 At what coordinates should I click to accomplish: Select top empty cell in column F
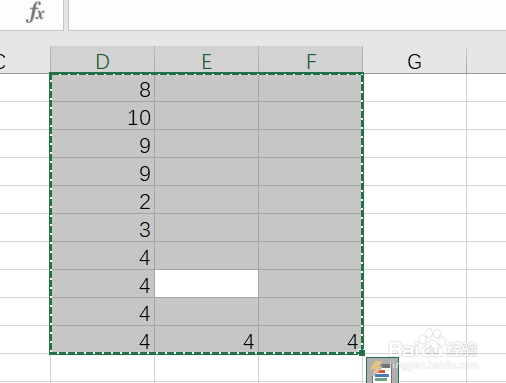(311, 88)
